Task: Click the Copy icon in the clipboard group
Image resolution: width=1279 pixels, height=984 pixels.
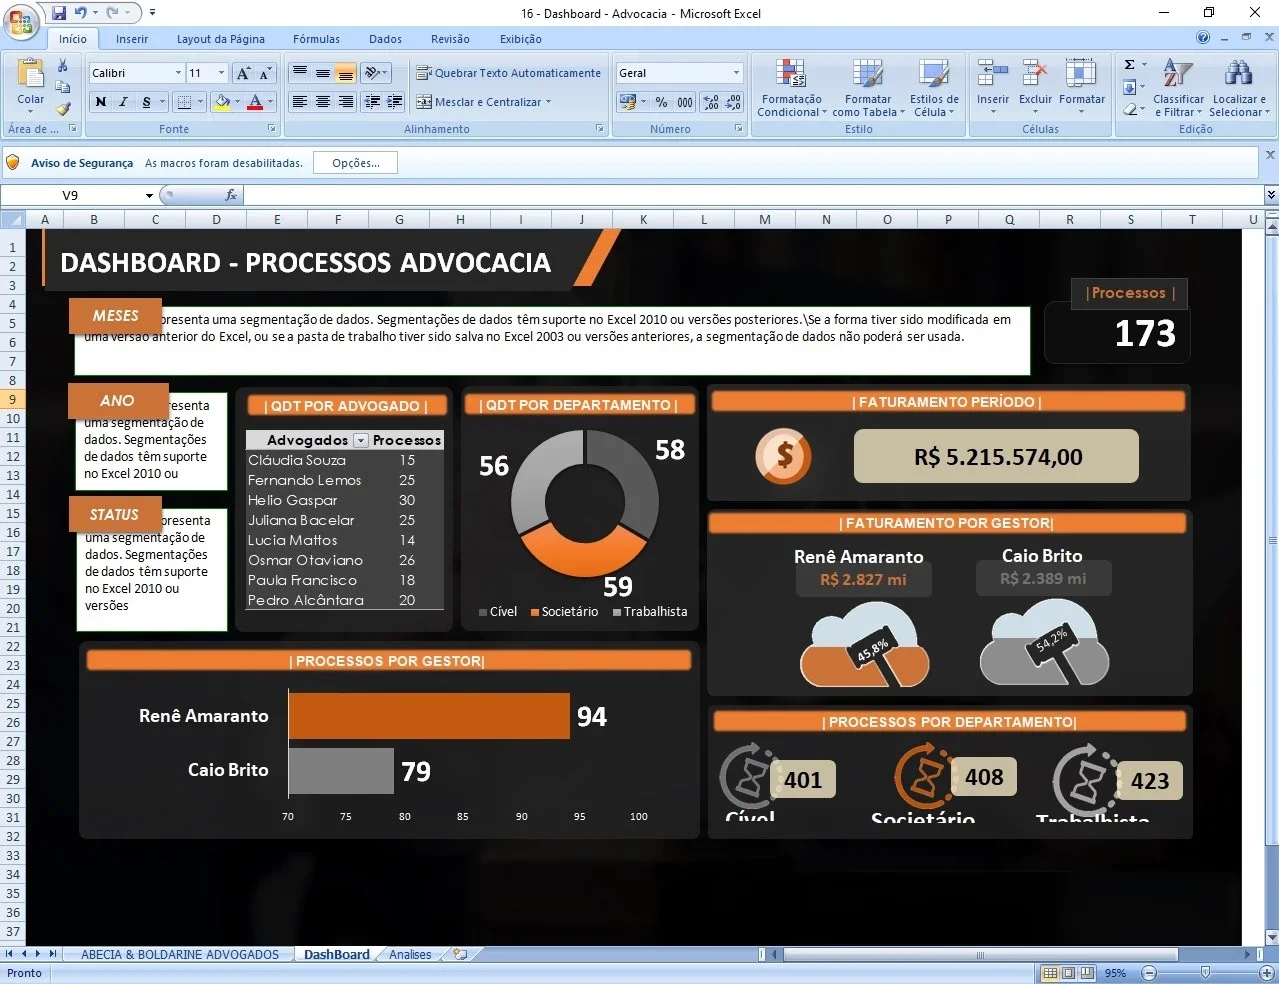Action: (x=62, y=88)
